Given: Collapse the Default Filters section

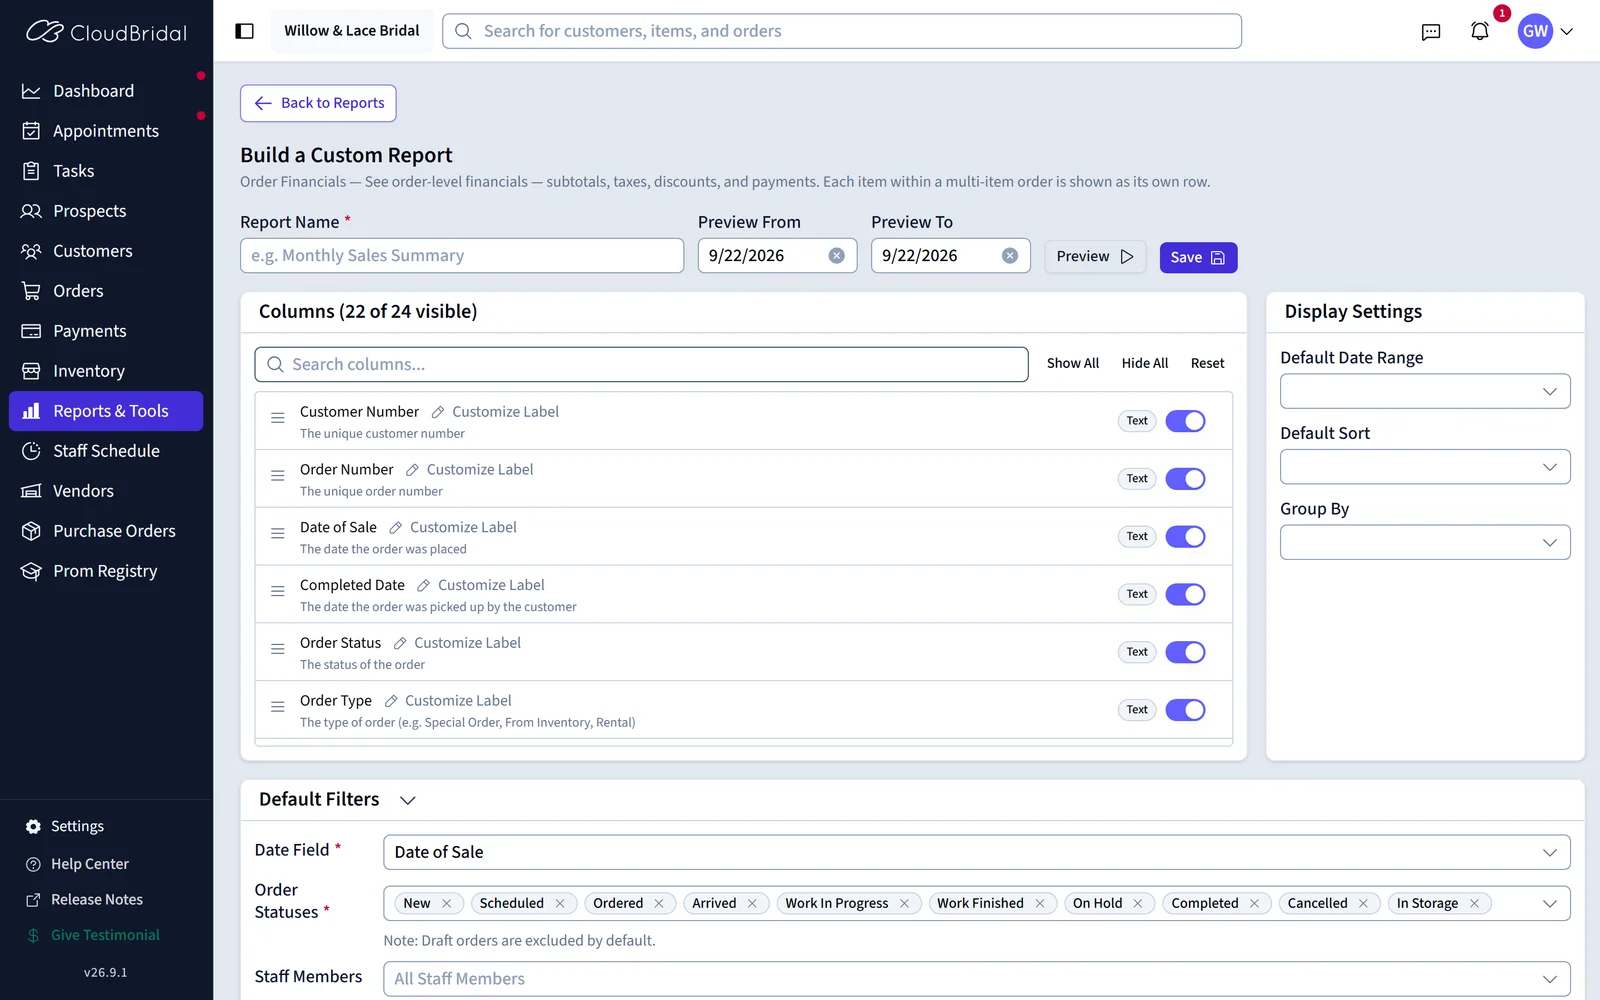Looking at the screenshot, I should point(407,800).
